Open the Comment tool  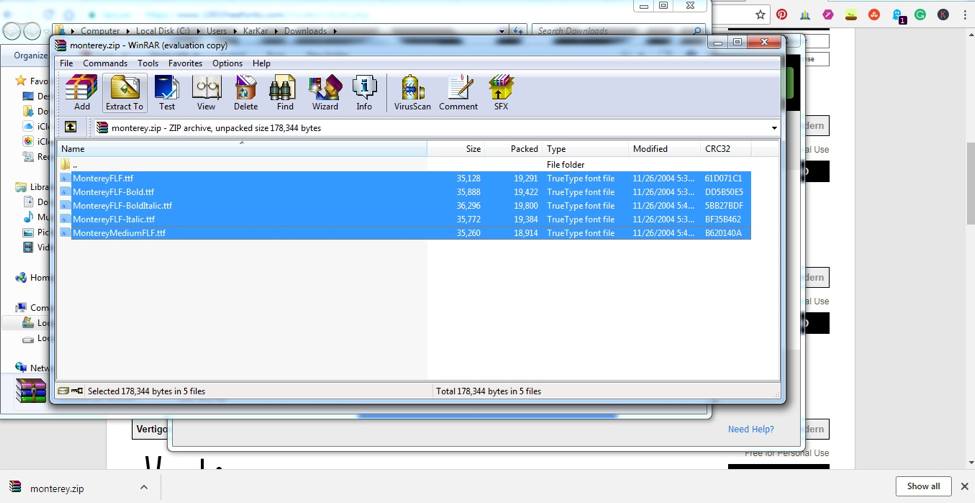pos(458,93)
